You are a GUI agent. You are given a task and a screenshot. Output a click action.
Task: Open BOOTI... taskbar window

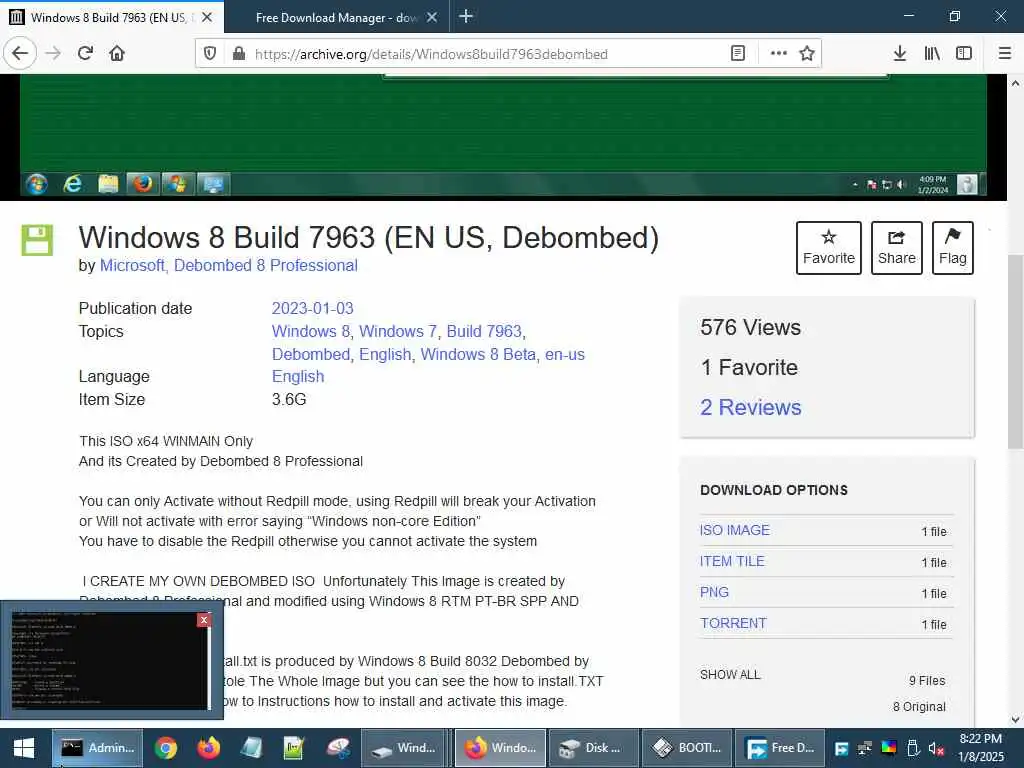(686, 748)
